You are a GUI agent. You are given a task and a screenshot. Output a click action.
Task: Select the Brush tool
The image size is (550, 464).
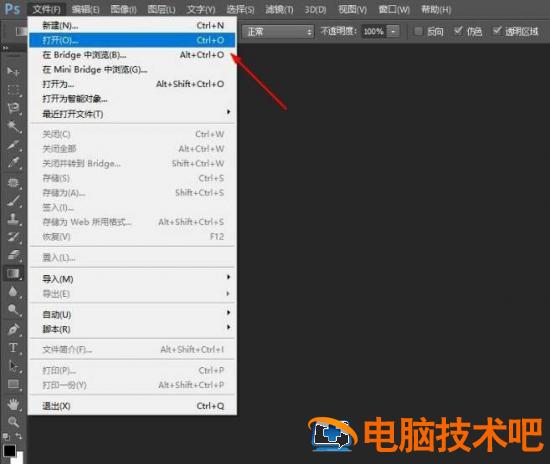(13, 201)
